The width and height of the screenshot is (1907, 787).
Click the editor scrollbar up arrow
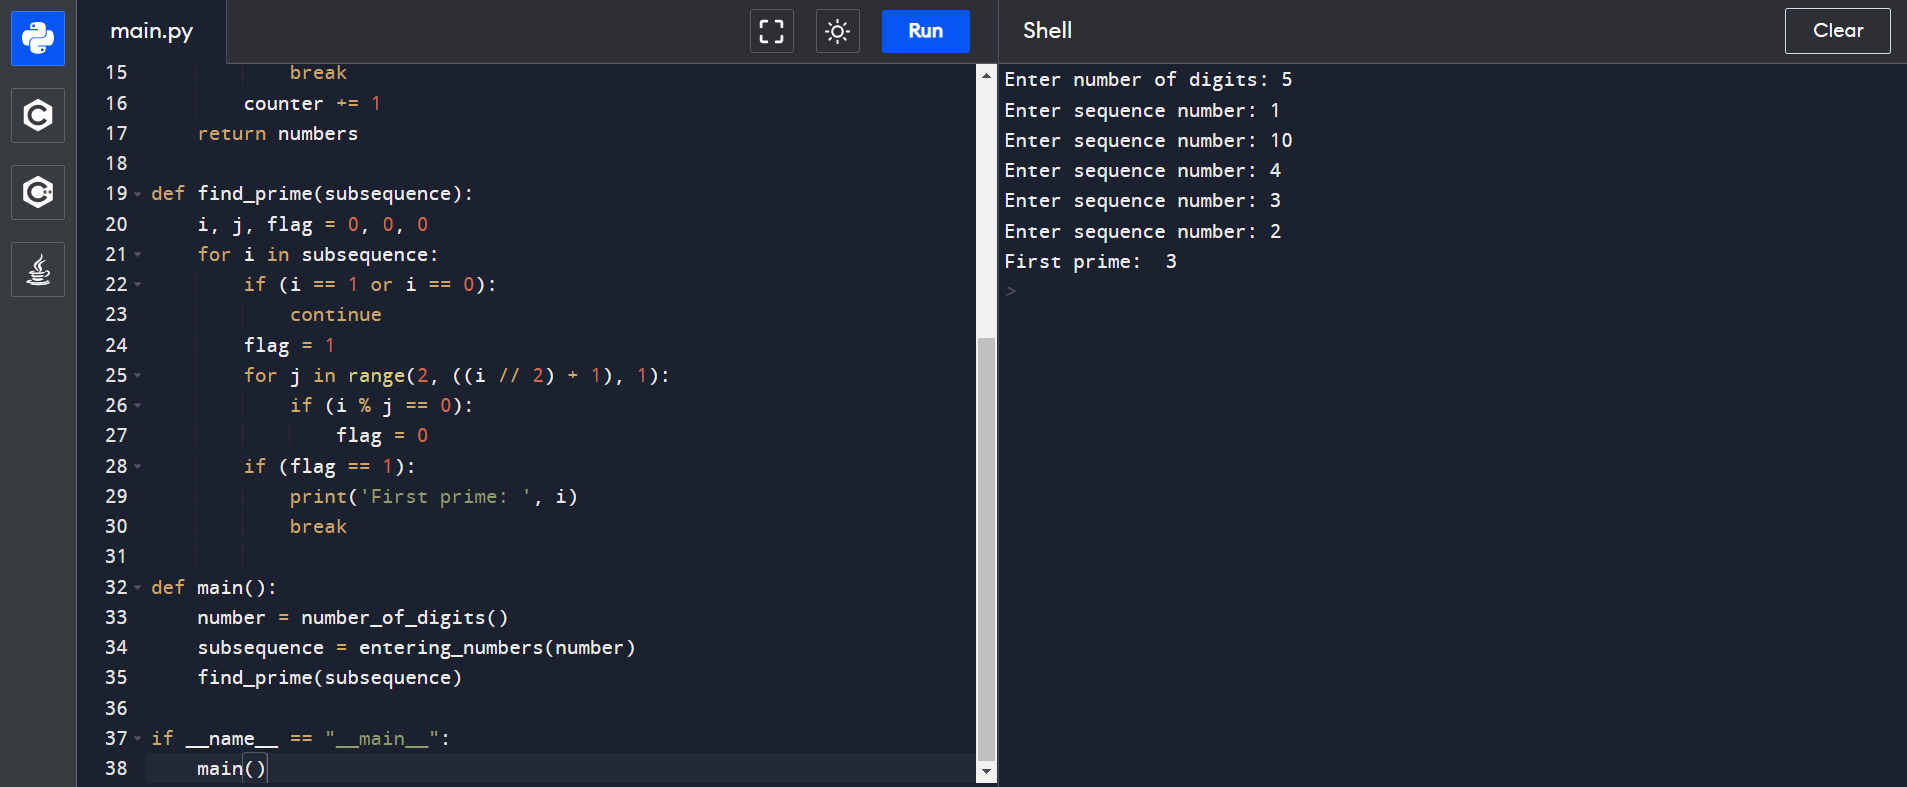pyautogui.click(x=986, y=76)
